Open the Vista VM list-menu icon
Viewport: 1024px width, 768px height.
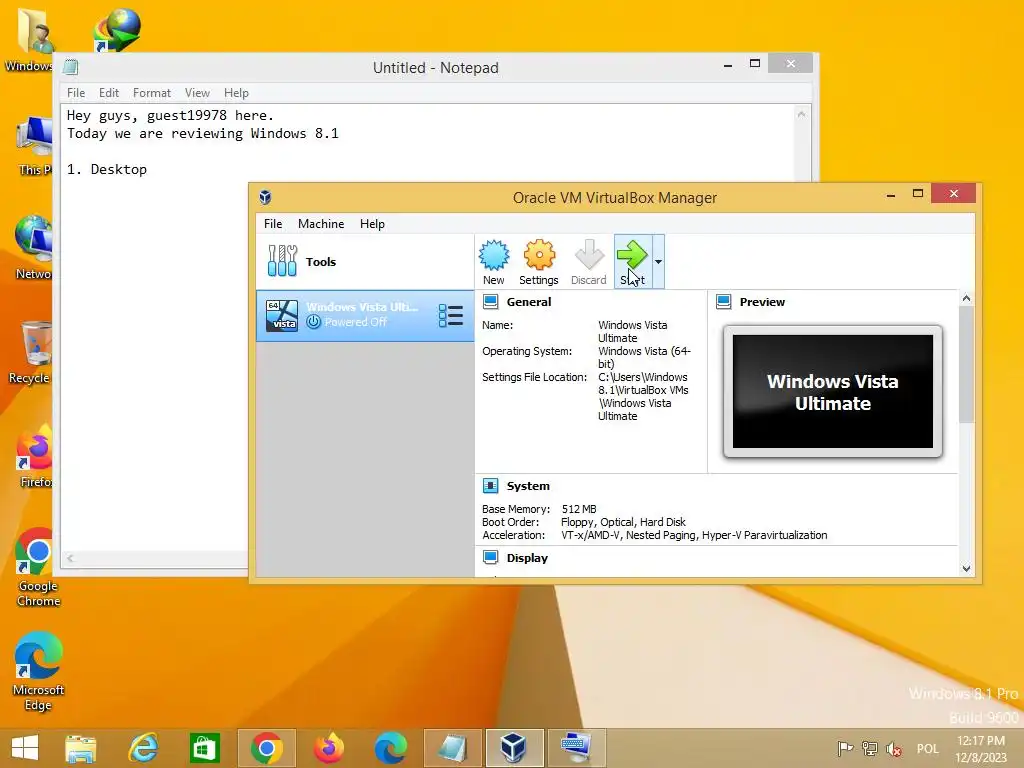(x=451, y=315)
